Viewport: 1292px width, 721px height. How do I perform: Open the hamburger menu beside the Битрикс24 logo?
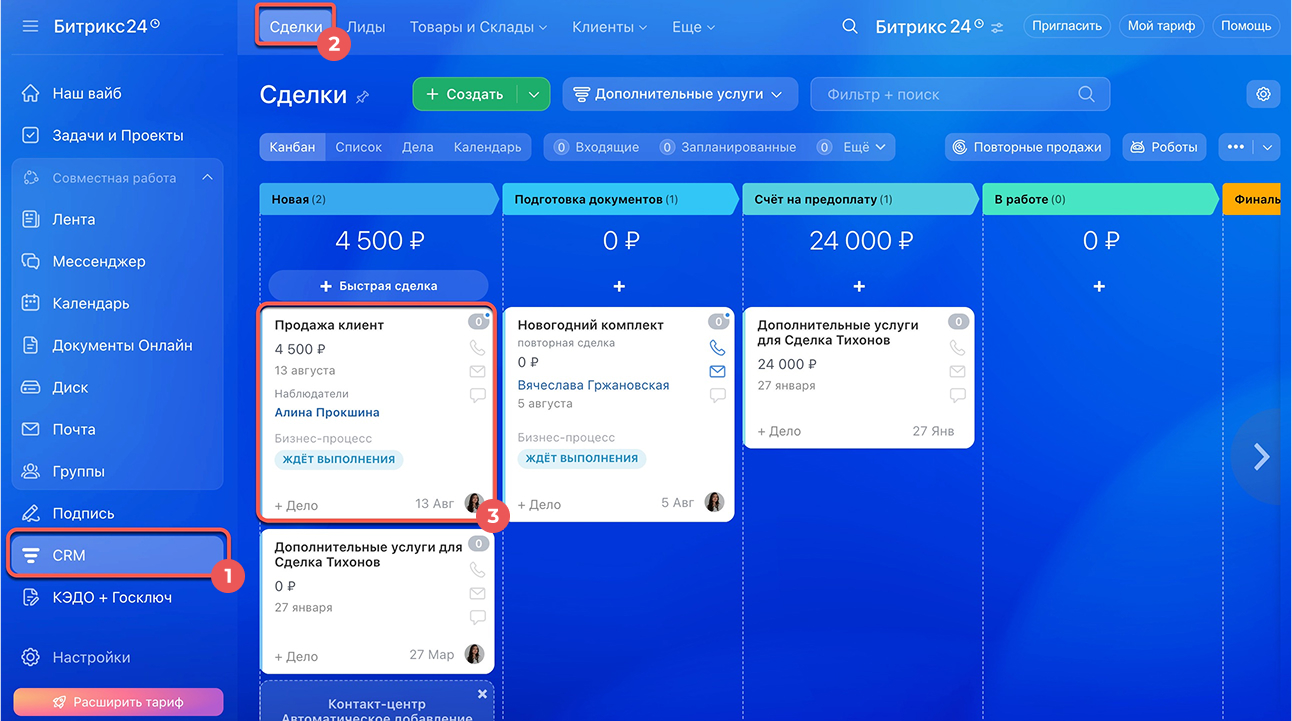coord(30,27)
